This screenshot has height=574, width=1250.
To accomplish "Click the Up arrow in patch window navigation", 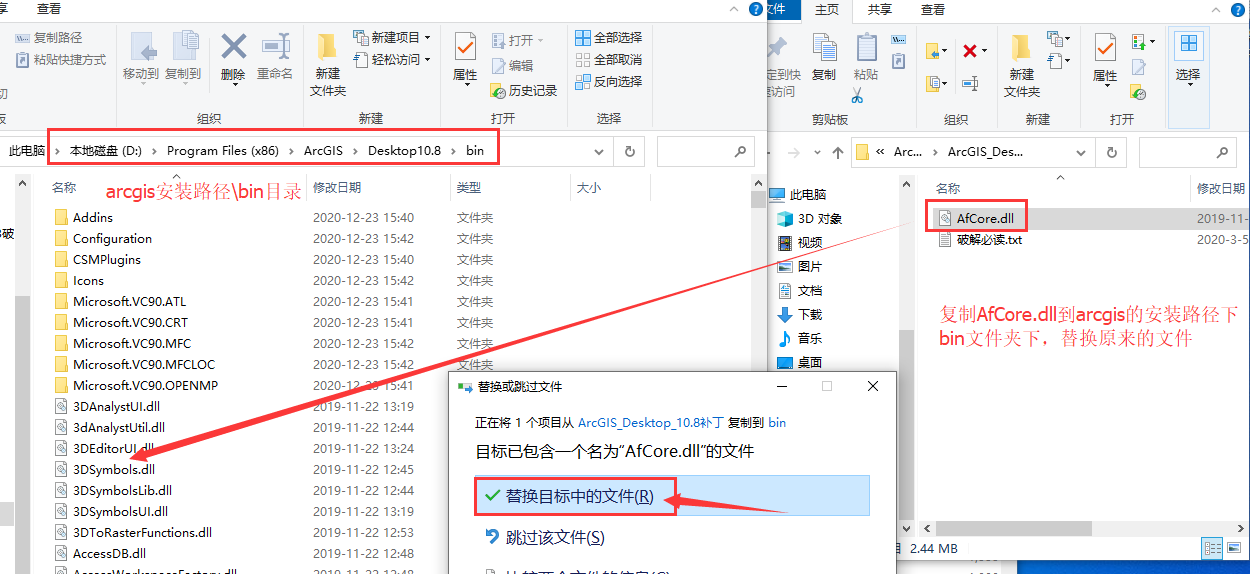I will [x=837, y=152].
